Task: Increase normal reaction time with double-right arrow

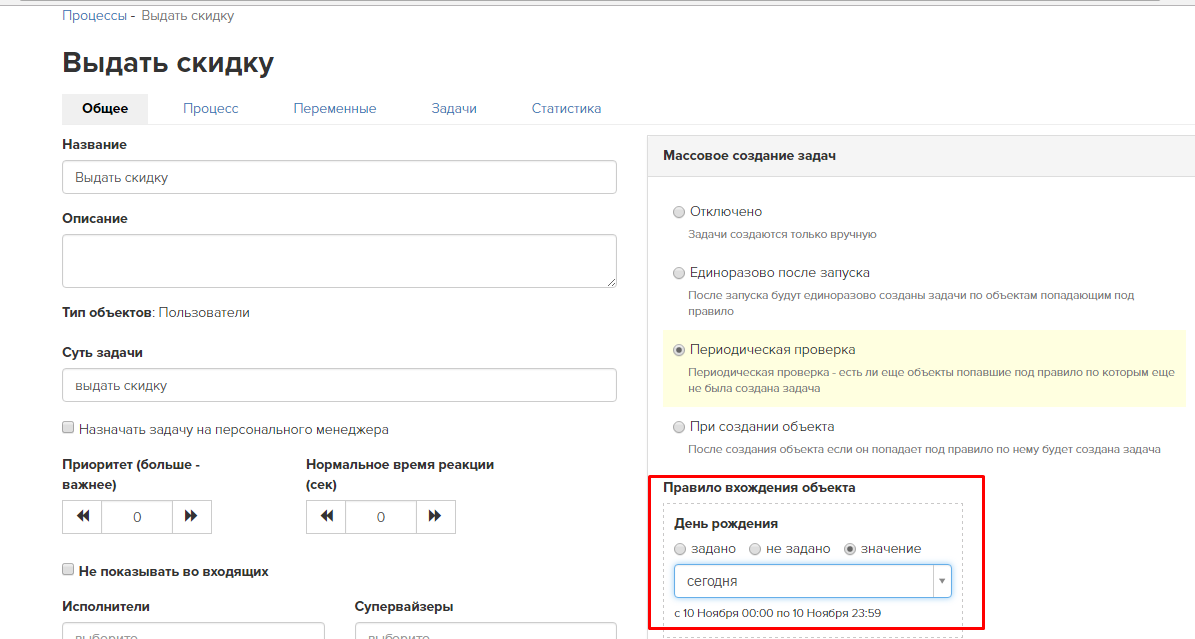Action: pyautogui.click(x=435, y=517)
